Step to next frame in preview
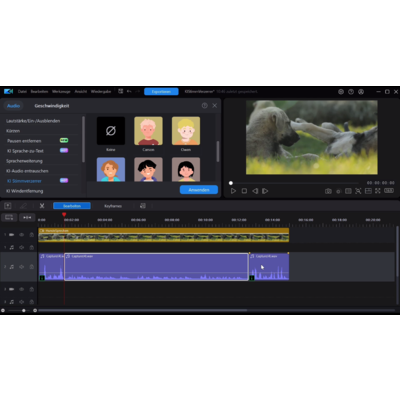The height and width of the screenshot is (400, 400). (x=265, y=191)
